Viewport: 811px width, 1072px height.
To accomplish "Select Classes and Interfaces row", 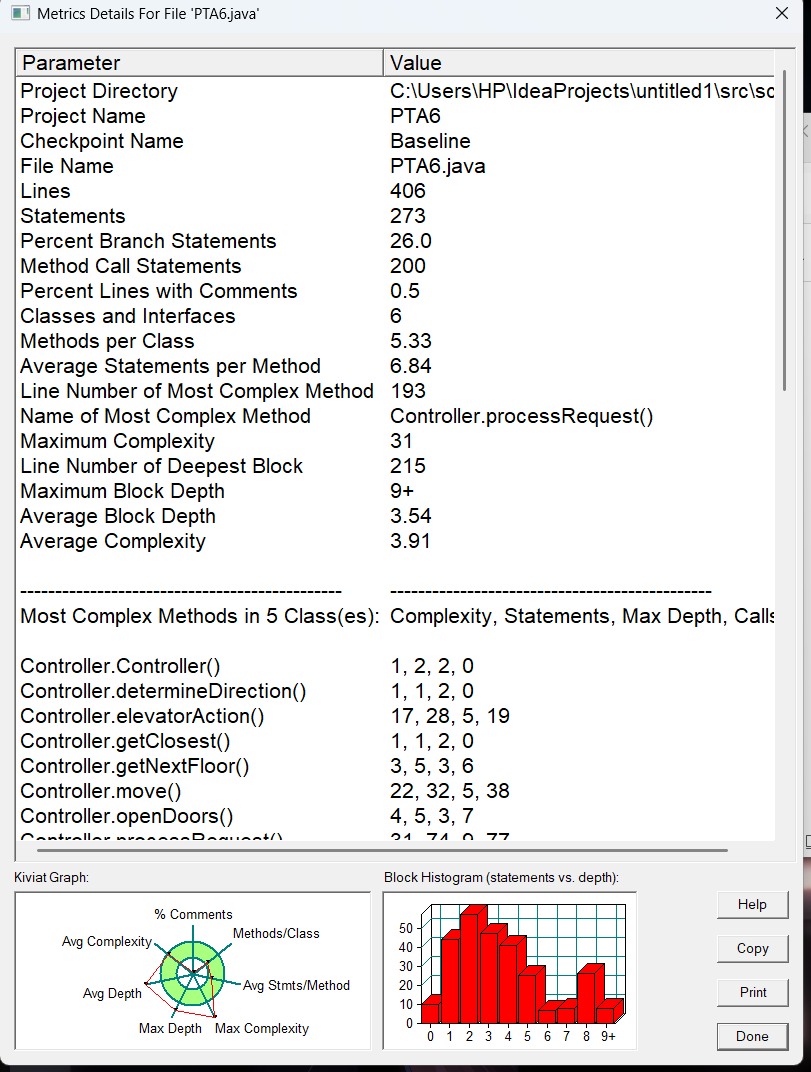I will tap(395, 316).
